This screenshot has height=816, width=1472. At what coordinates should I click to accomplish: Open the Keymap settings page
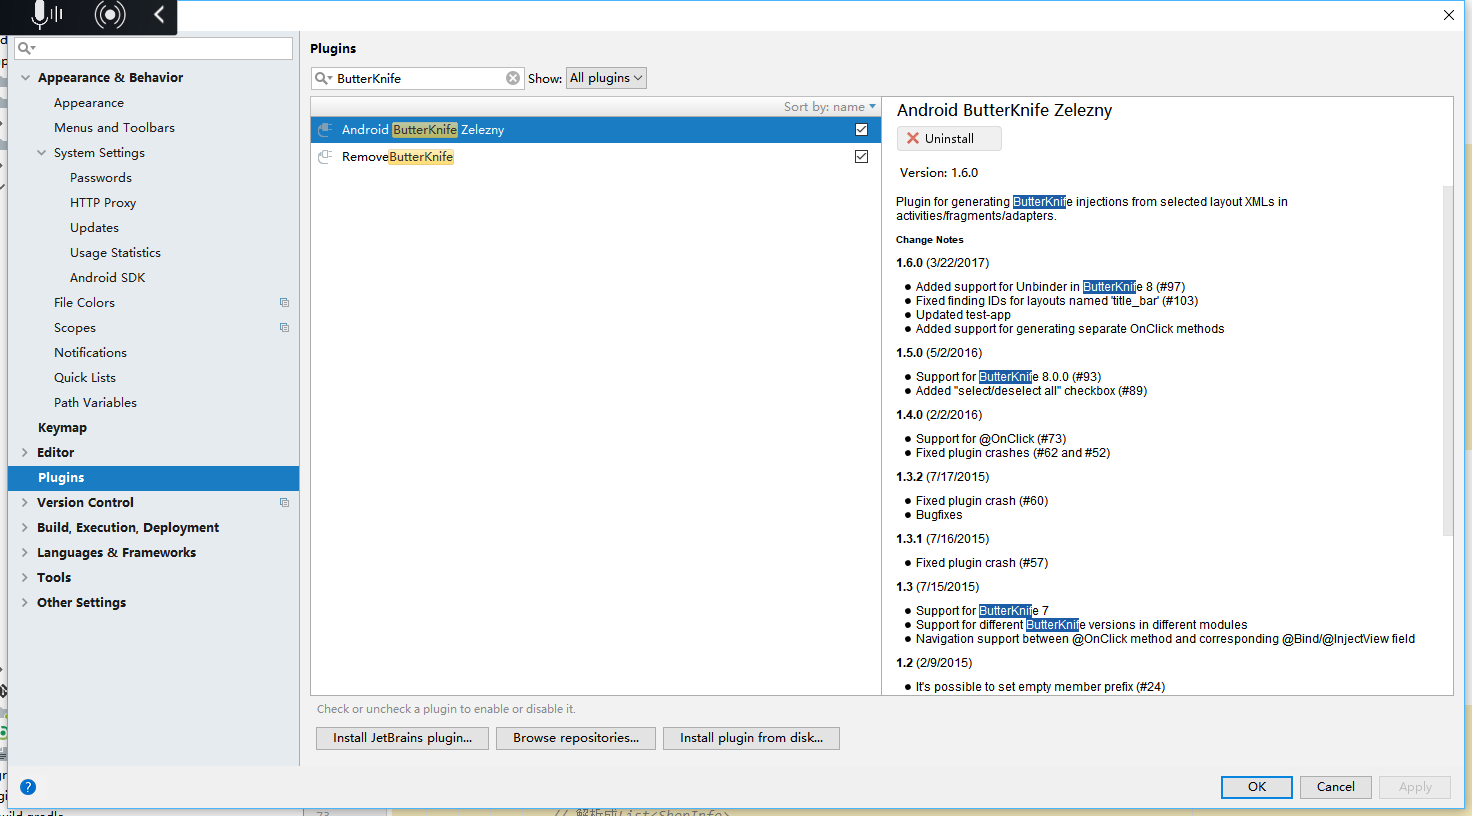pos(62,428)
